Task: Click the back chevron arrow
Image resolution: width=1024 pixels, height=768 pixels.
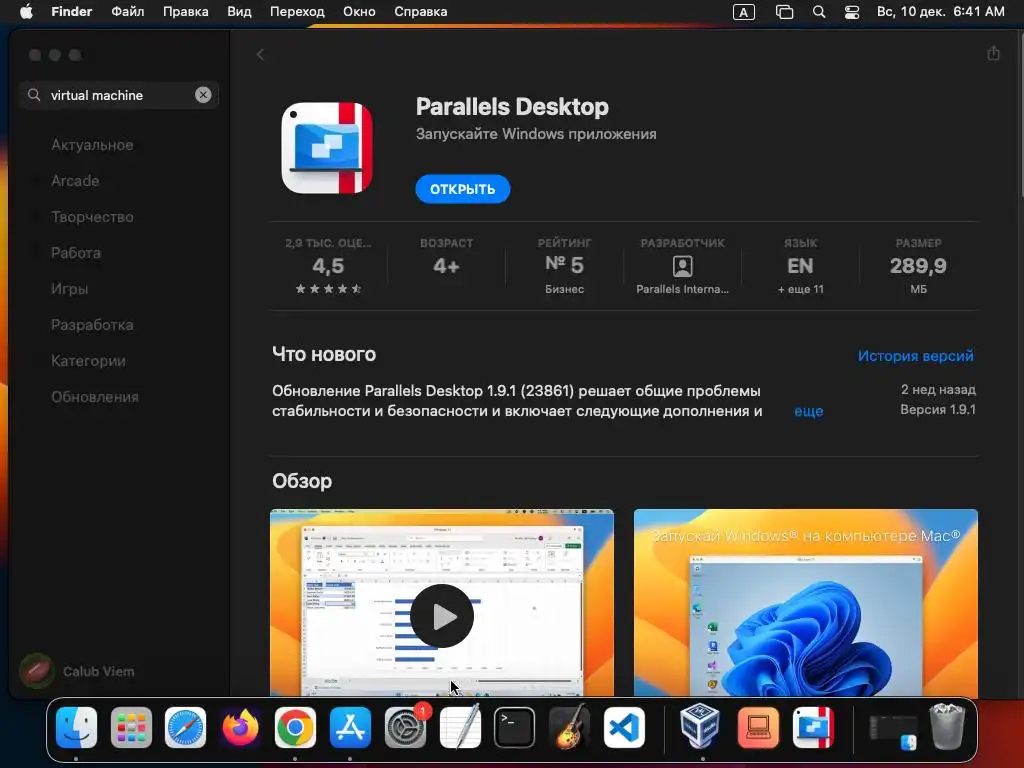Action: click(x=260, y=55)
